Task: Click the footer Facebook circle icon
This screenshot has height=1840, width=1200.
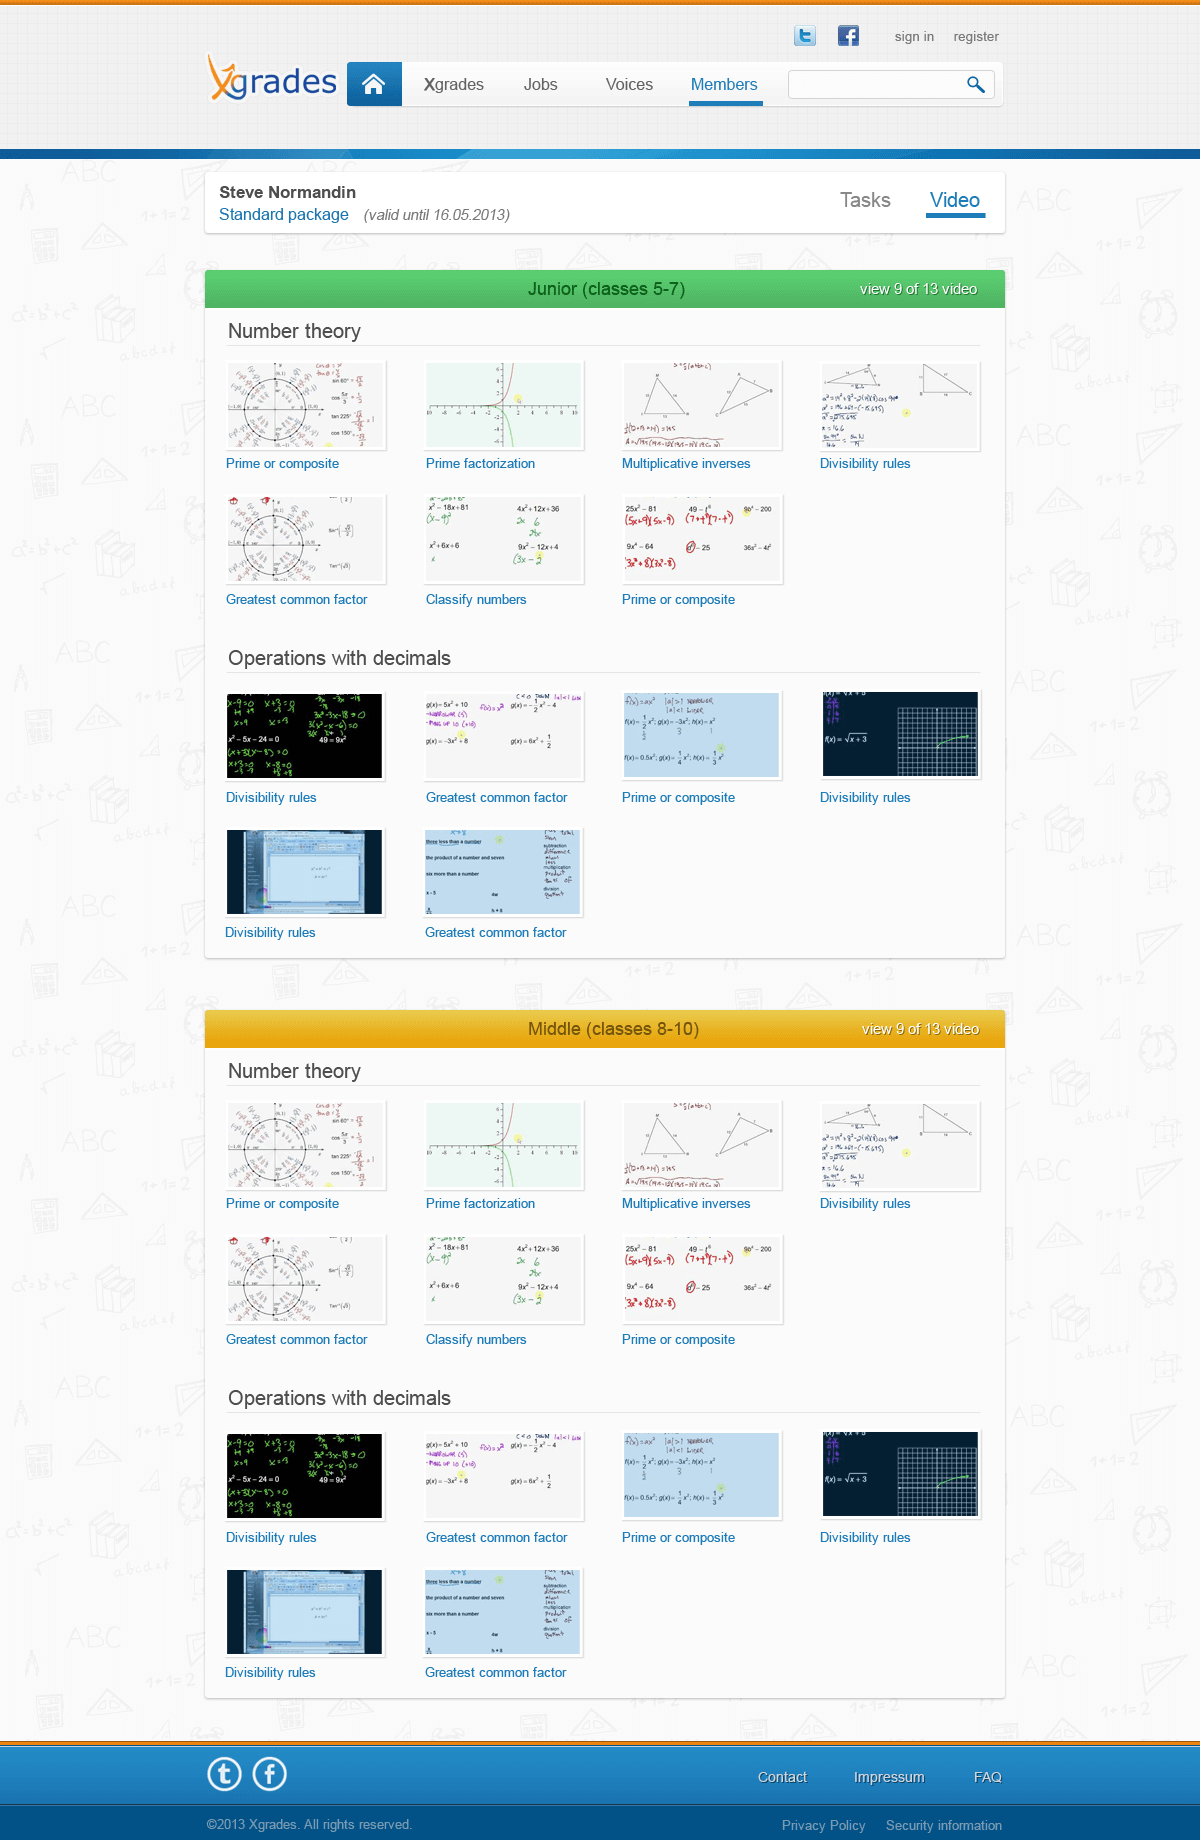Action: 269,1774
